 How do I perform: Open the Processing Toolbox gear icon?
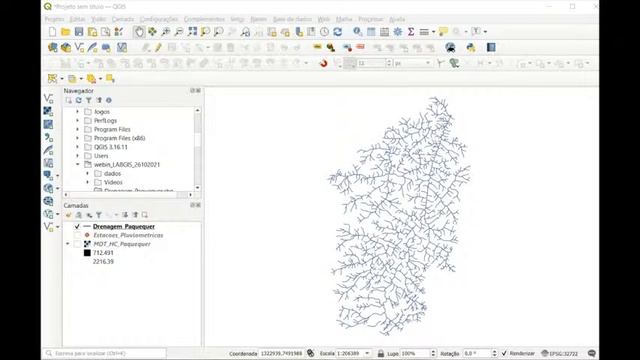tap(398, 32)
